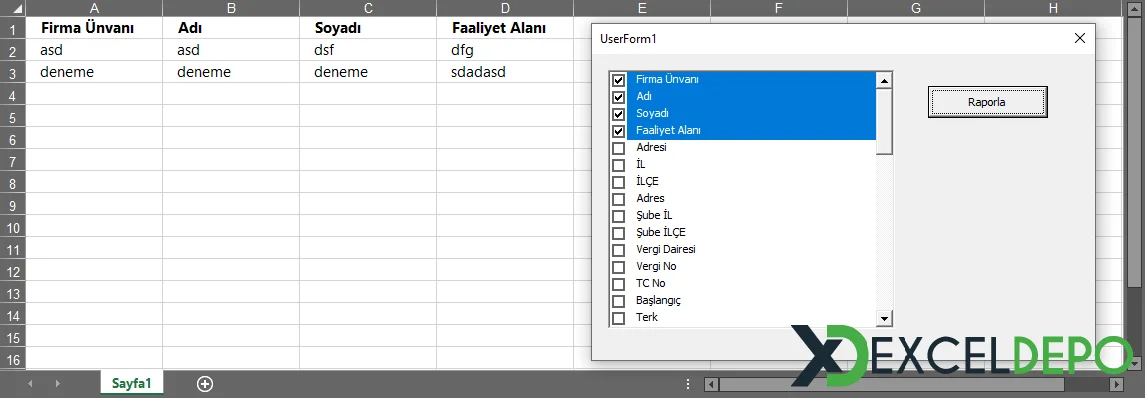
Task: Select the Faaliyet Alanı header cell
Action: pos(505,28)
